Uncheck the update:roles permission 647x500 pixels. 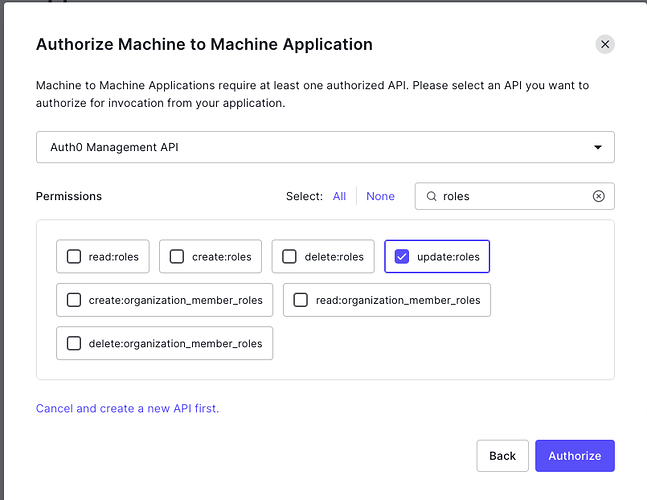point(402,257)
